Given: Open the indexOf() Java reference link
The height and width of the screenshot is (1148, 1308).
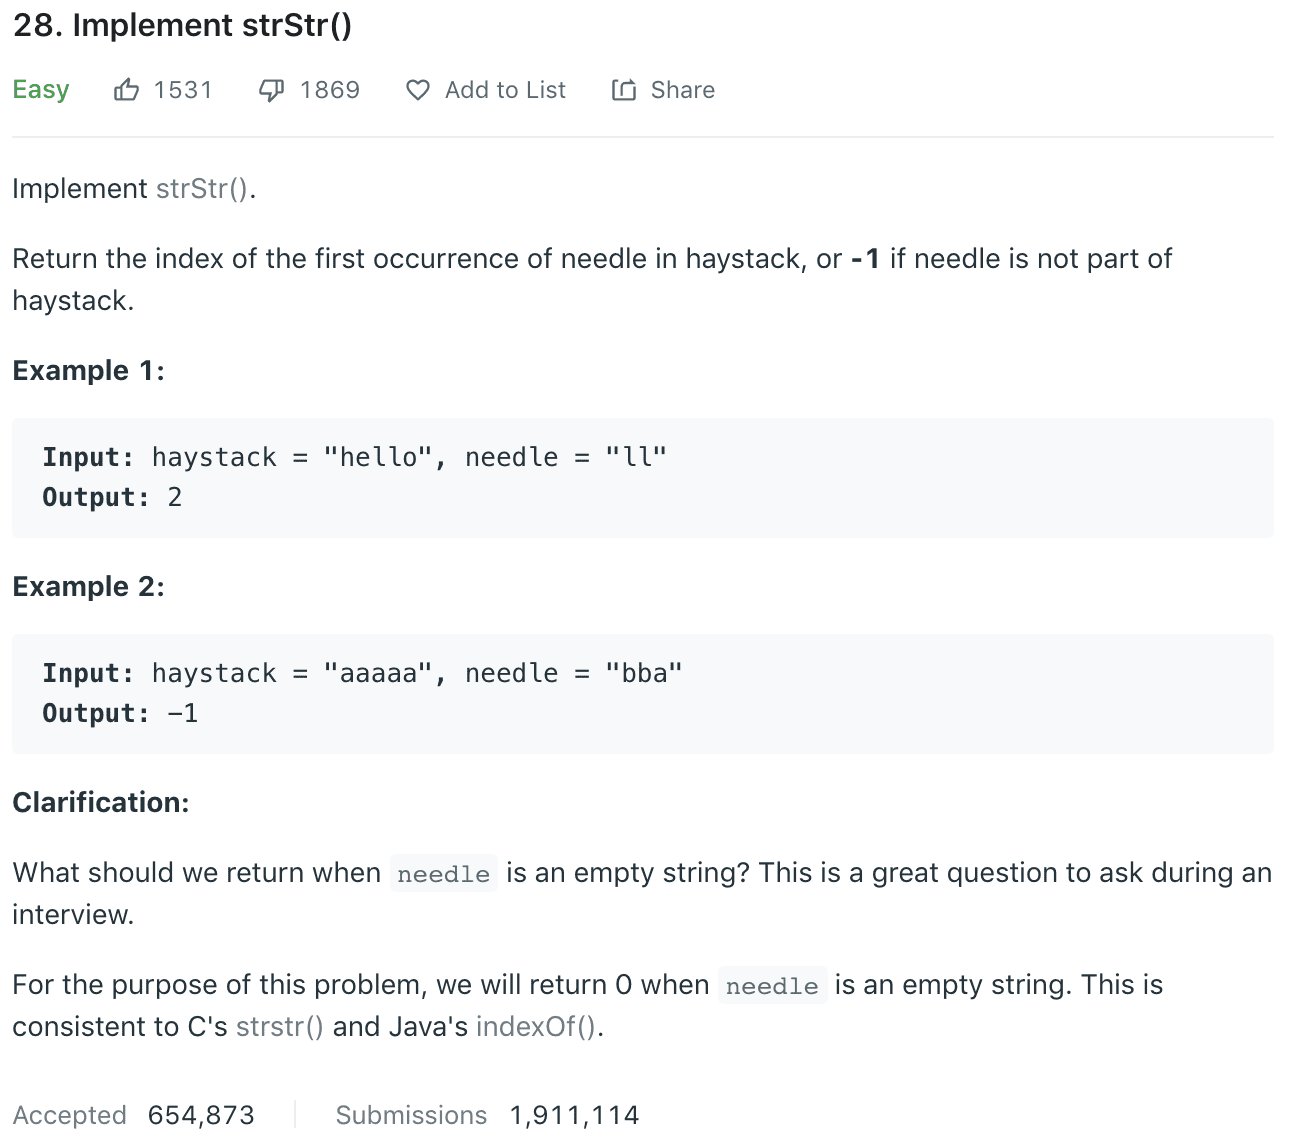Looking at the screenshot, I should tap(537, 1027).
